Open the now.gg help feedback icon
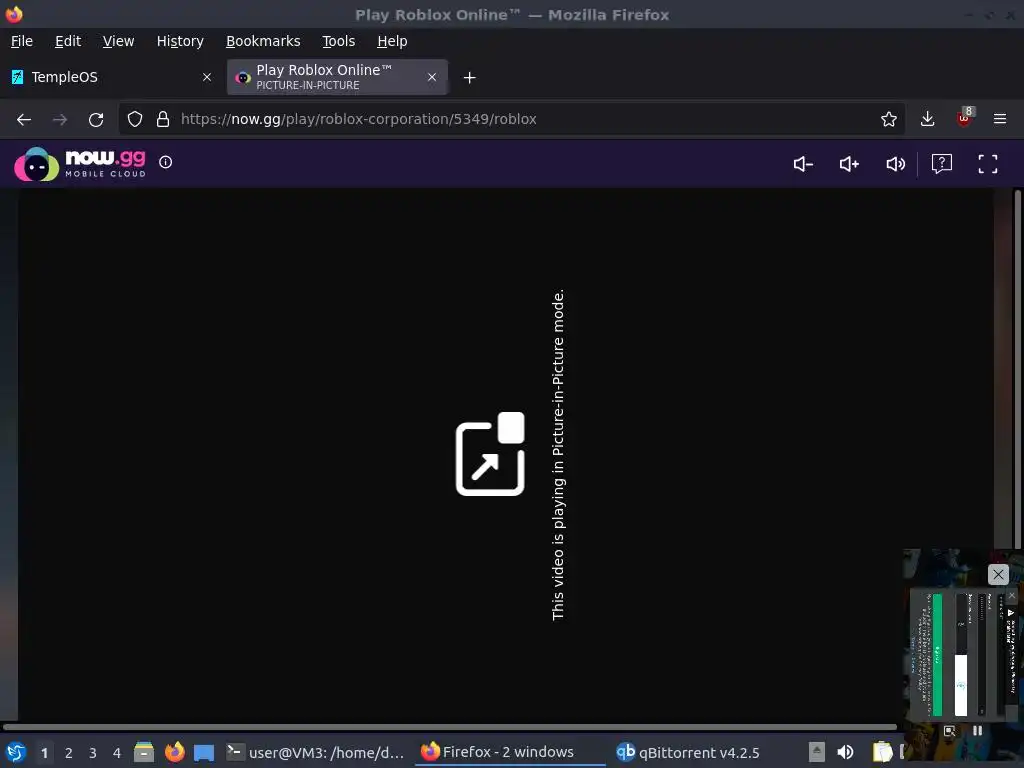Viewport: 1024px width, 768px height. coord(942,164)
